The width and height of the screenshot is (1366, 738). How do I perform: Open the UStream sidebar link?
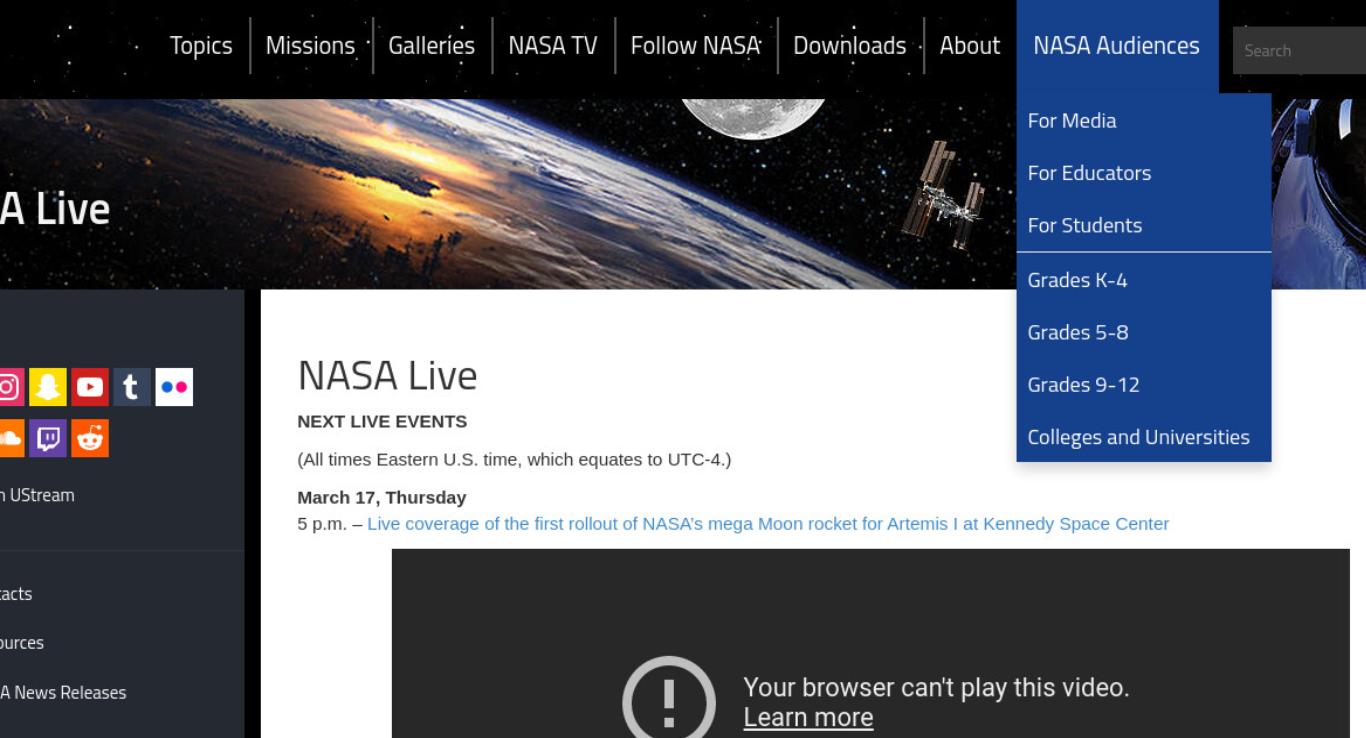coord(37,495)
